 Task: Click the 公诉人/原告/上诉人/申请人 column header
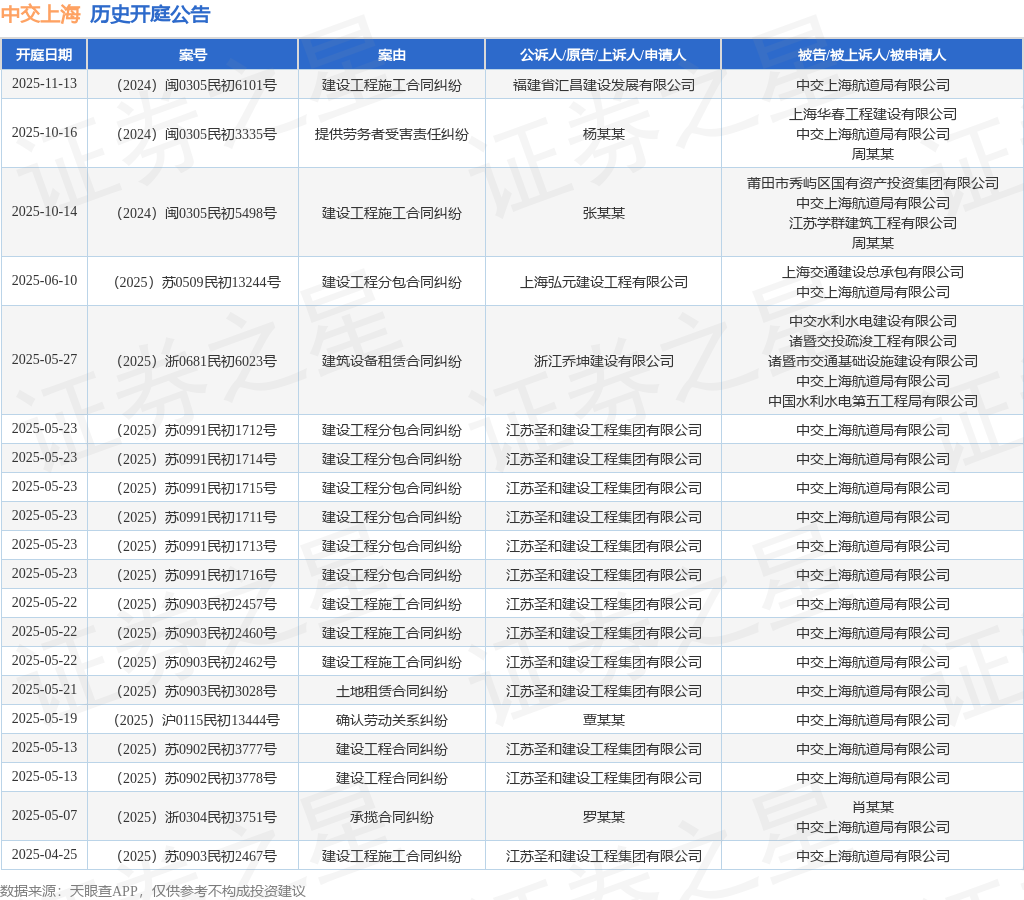click(603, 55)
